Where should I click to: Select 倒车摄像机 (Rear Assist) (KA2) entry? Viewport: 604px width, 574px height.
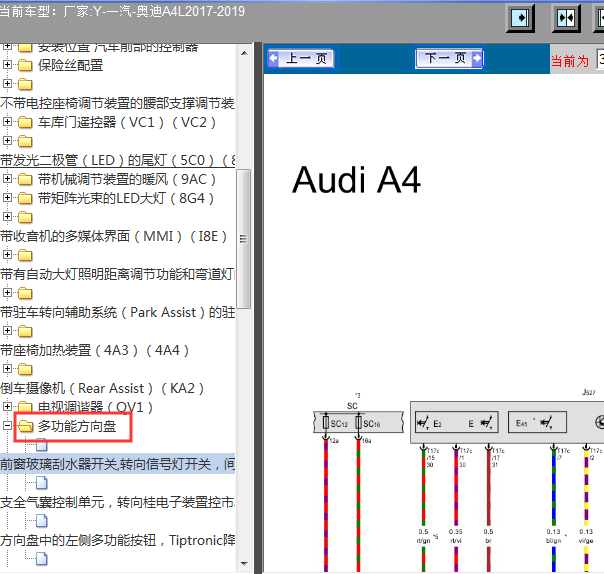coord(102,388)
